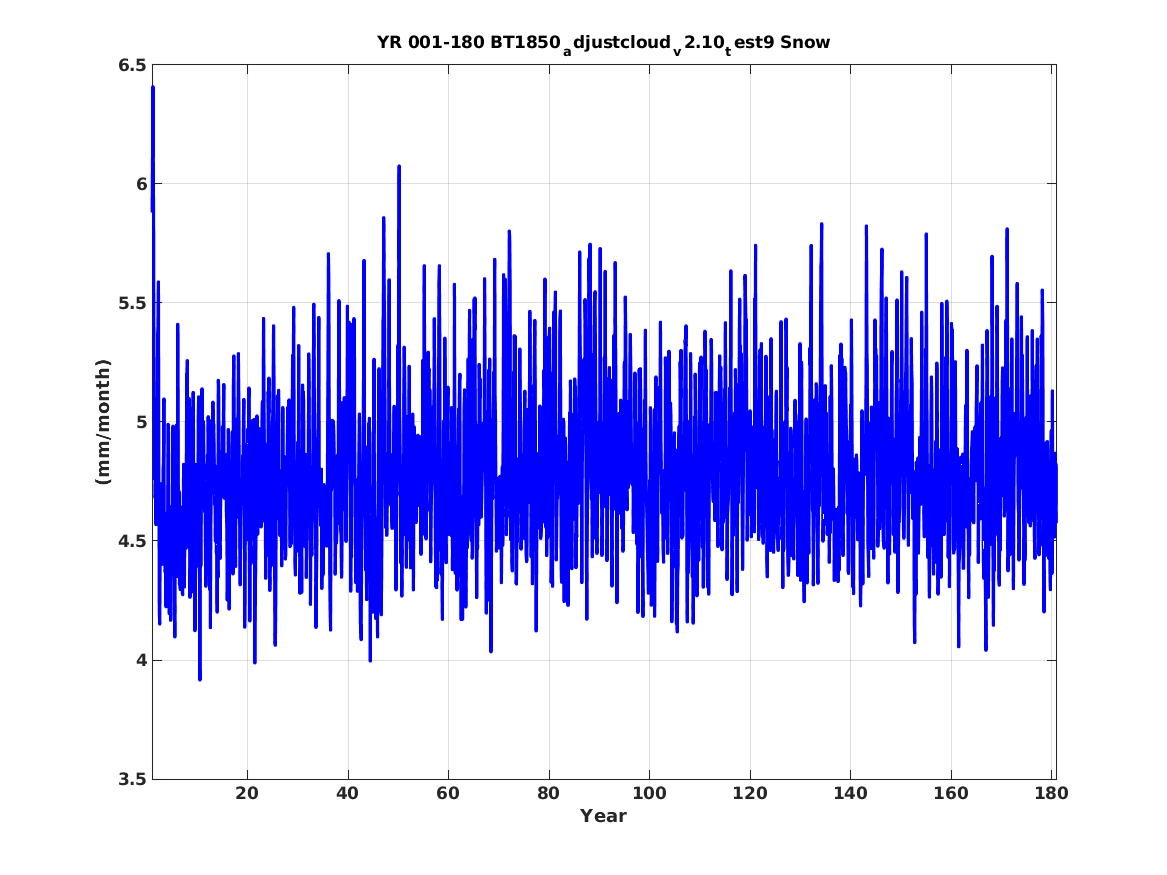Click the x-axis tick label '100'
1167x875 pixels.
[x=649, y=793]
